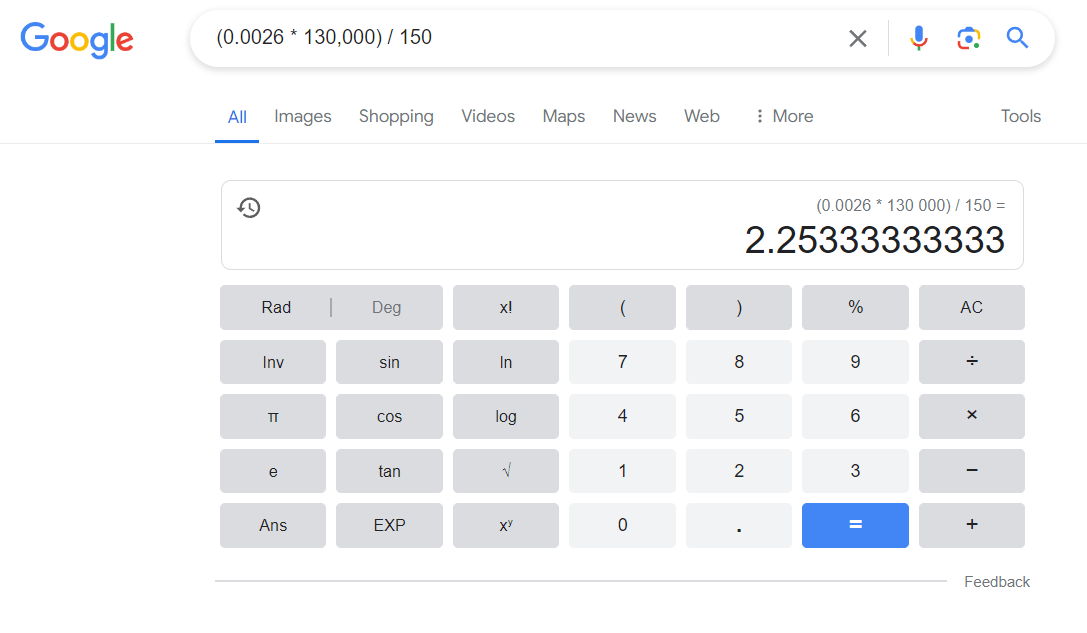
Task: Send Feedback about the calculator
Action: click(997, 581)
